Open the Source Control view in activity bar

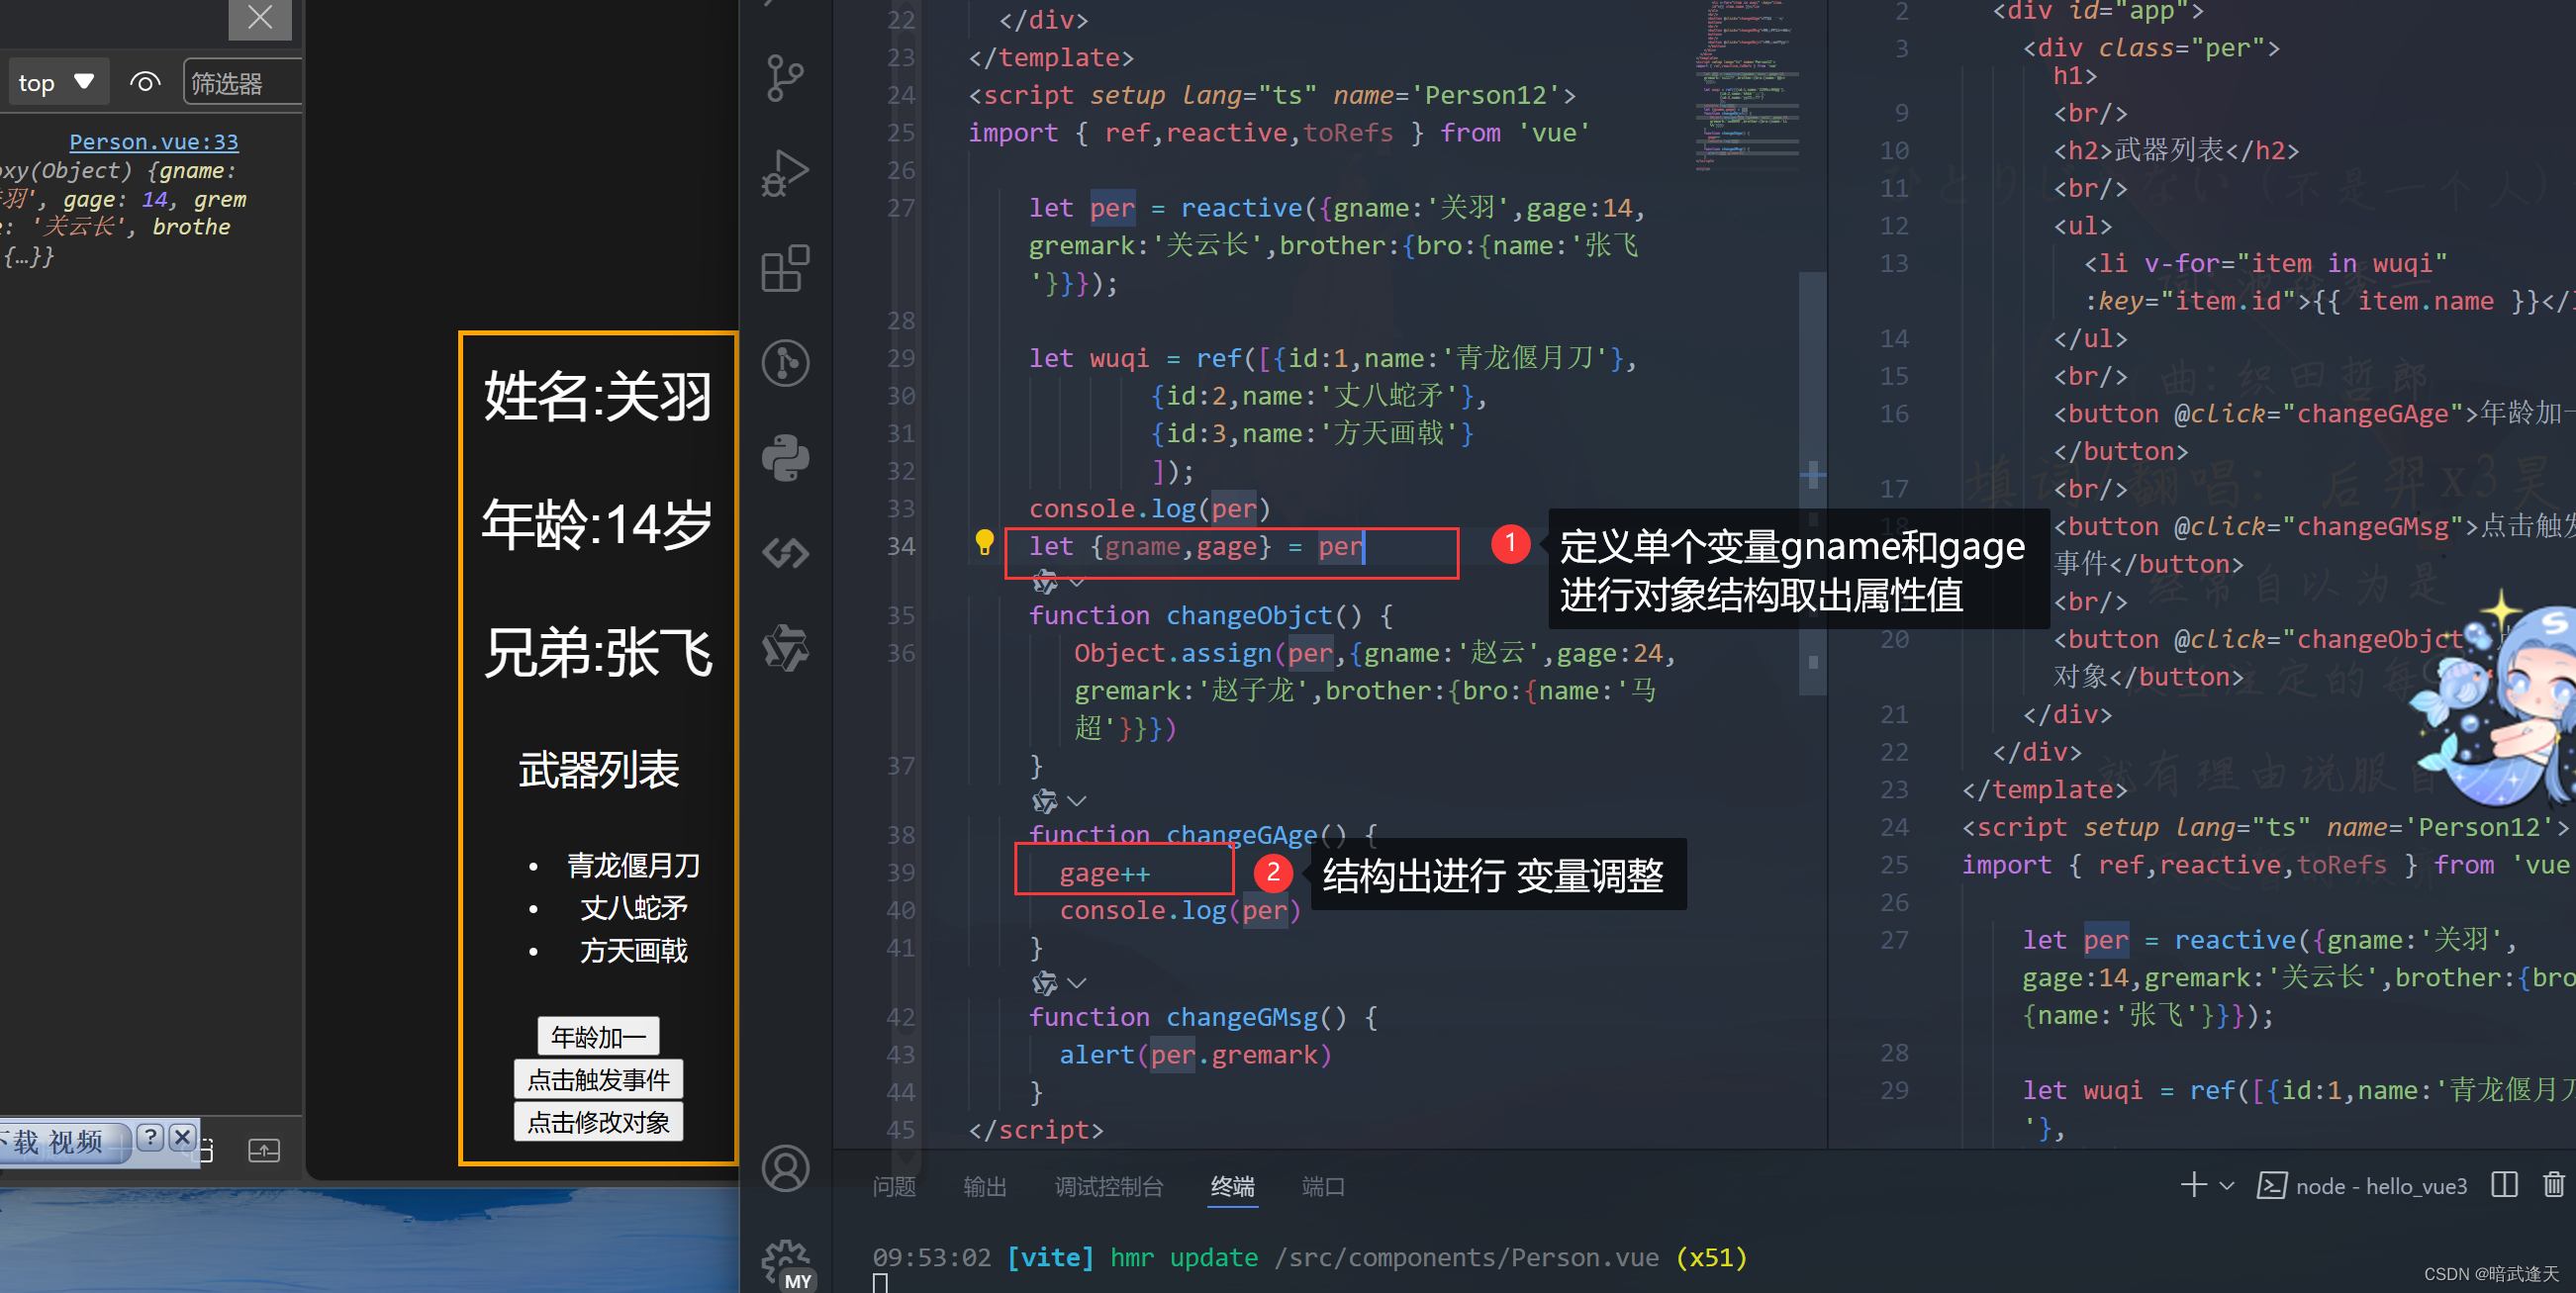point(785,78)
